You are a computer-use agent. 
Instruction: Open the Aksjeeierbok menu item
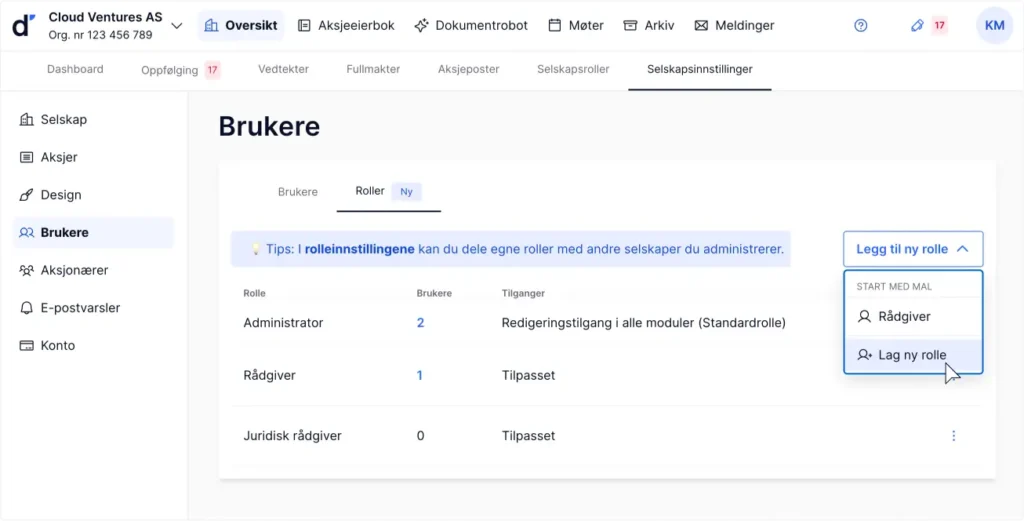(x=348, y=26)
